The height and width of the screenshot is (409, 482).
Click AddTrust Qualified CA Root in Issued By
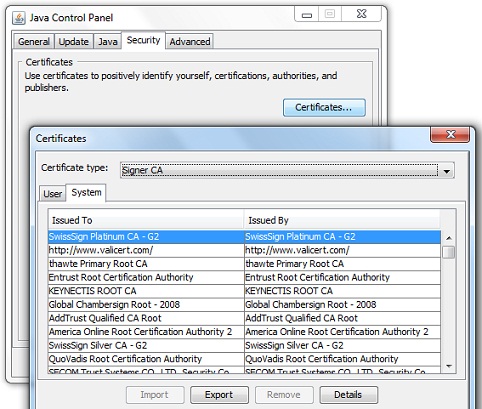coord(342,318)
